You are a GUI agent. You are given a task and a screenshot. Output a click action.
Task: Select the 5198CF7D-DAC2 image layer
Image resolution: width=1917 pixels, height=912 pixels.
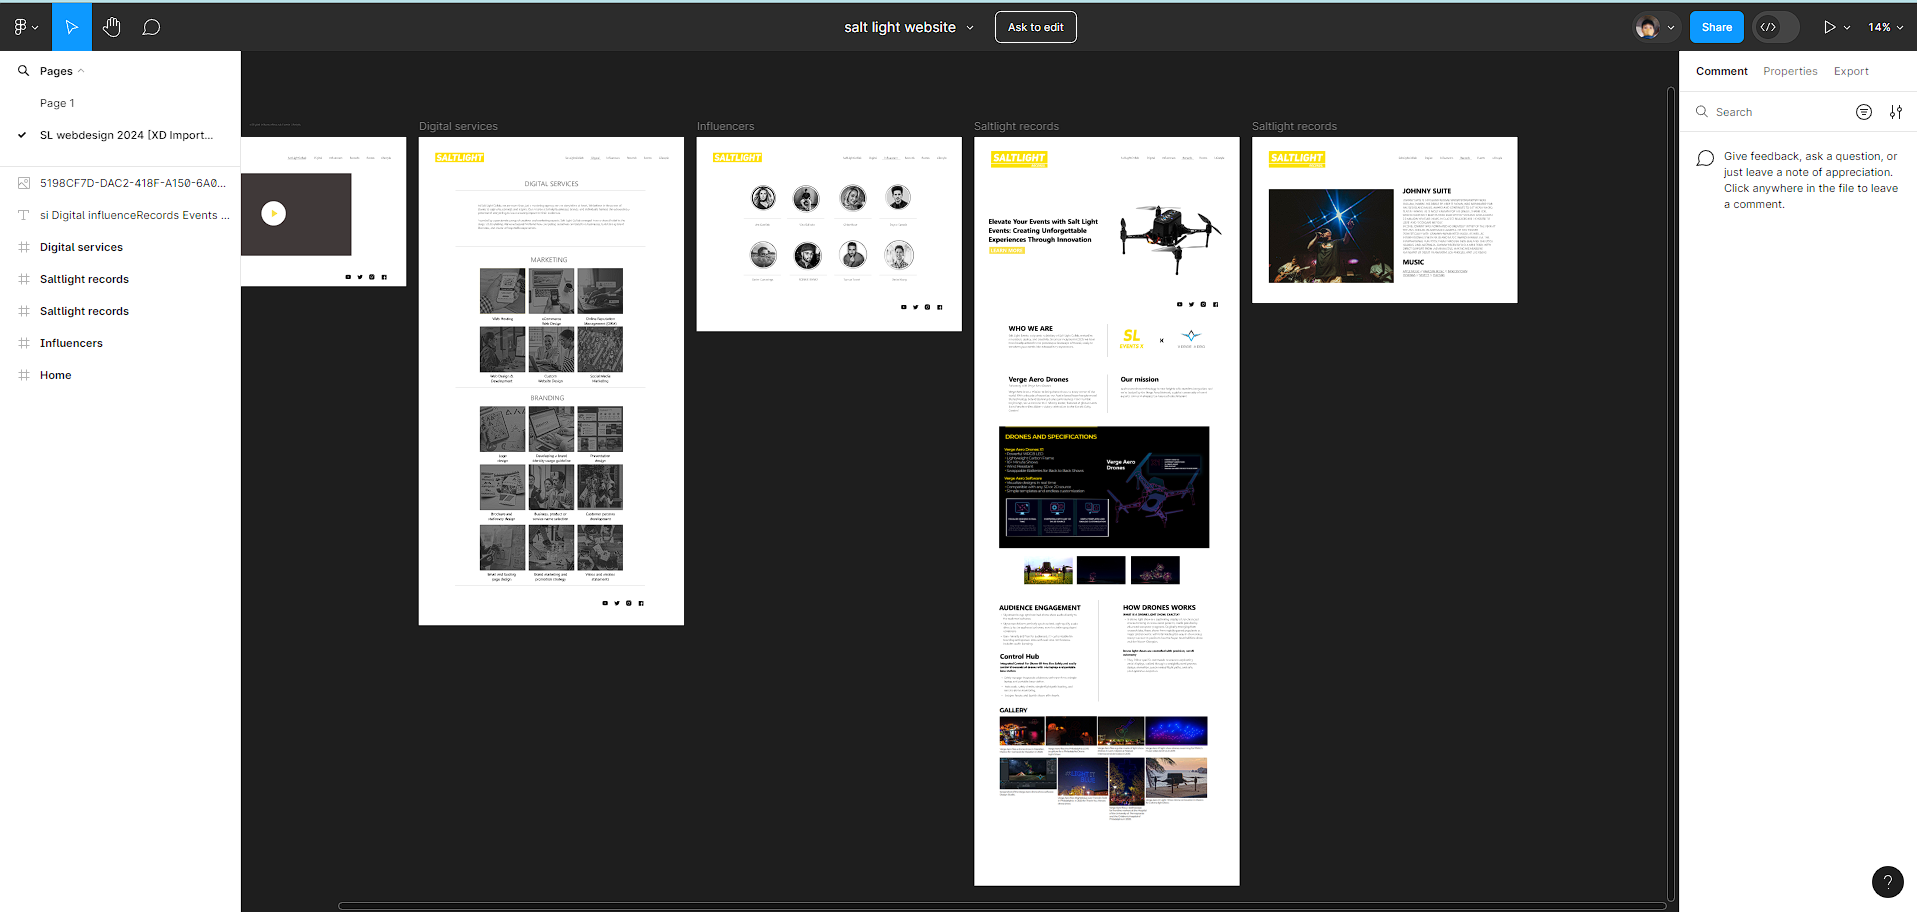point(120,183)
